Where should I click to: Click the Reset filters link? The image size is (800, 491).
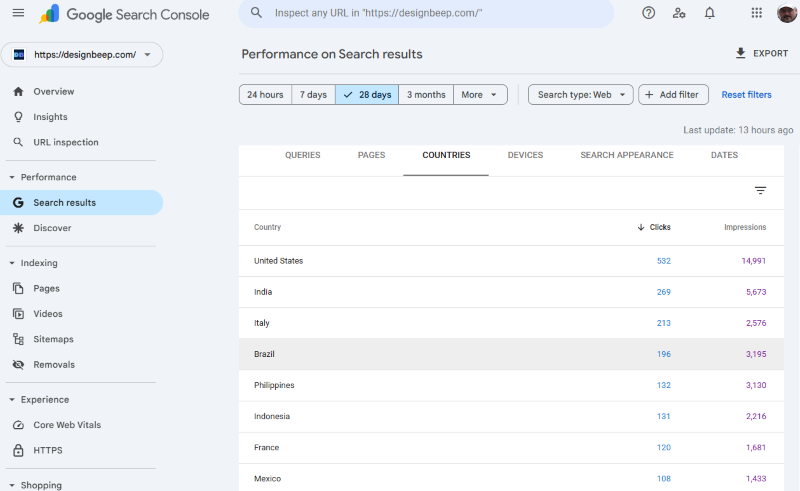(746, 95)
